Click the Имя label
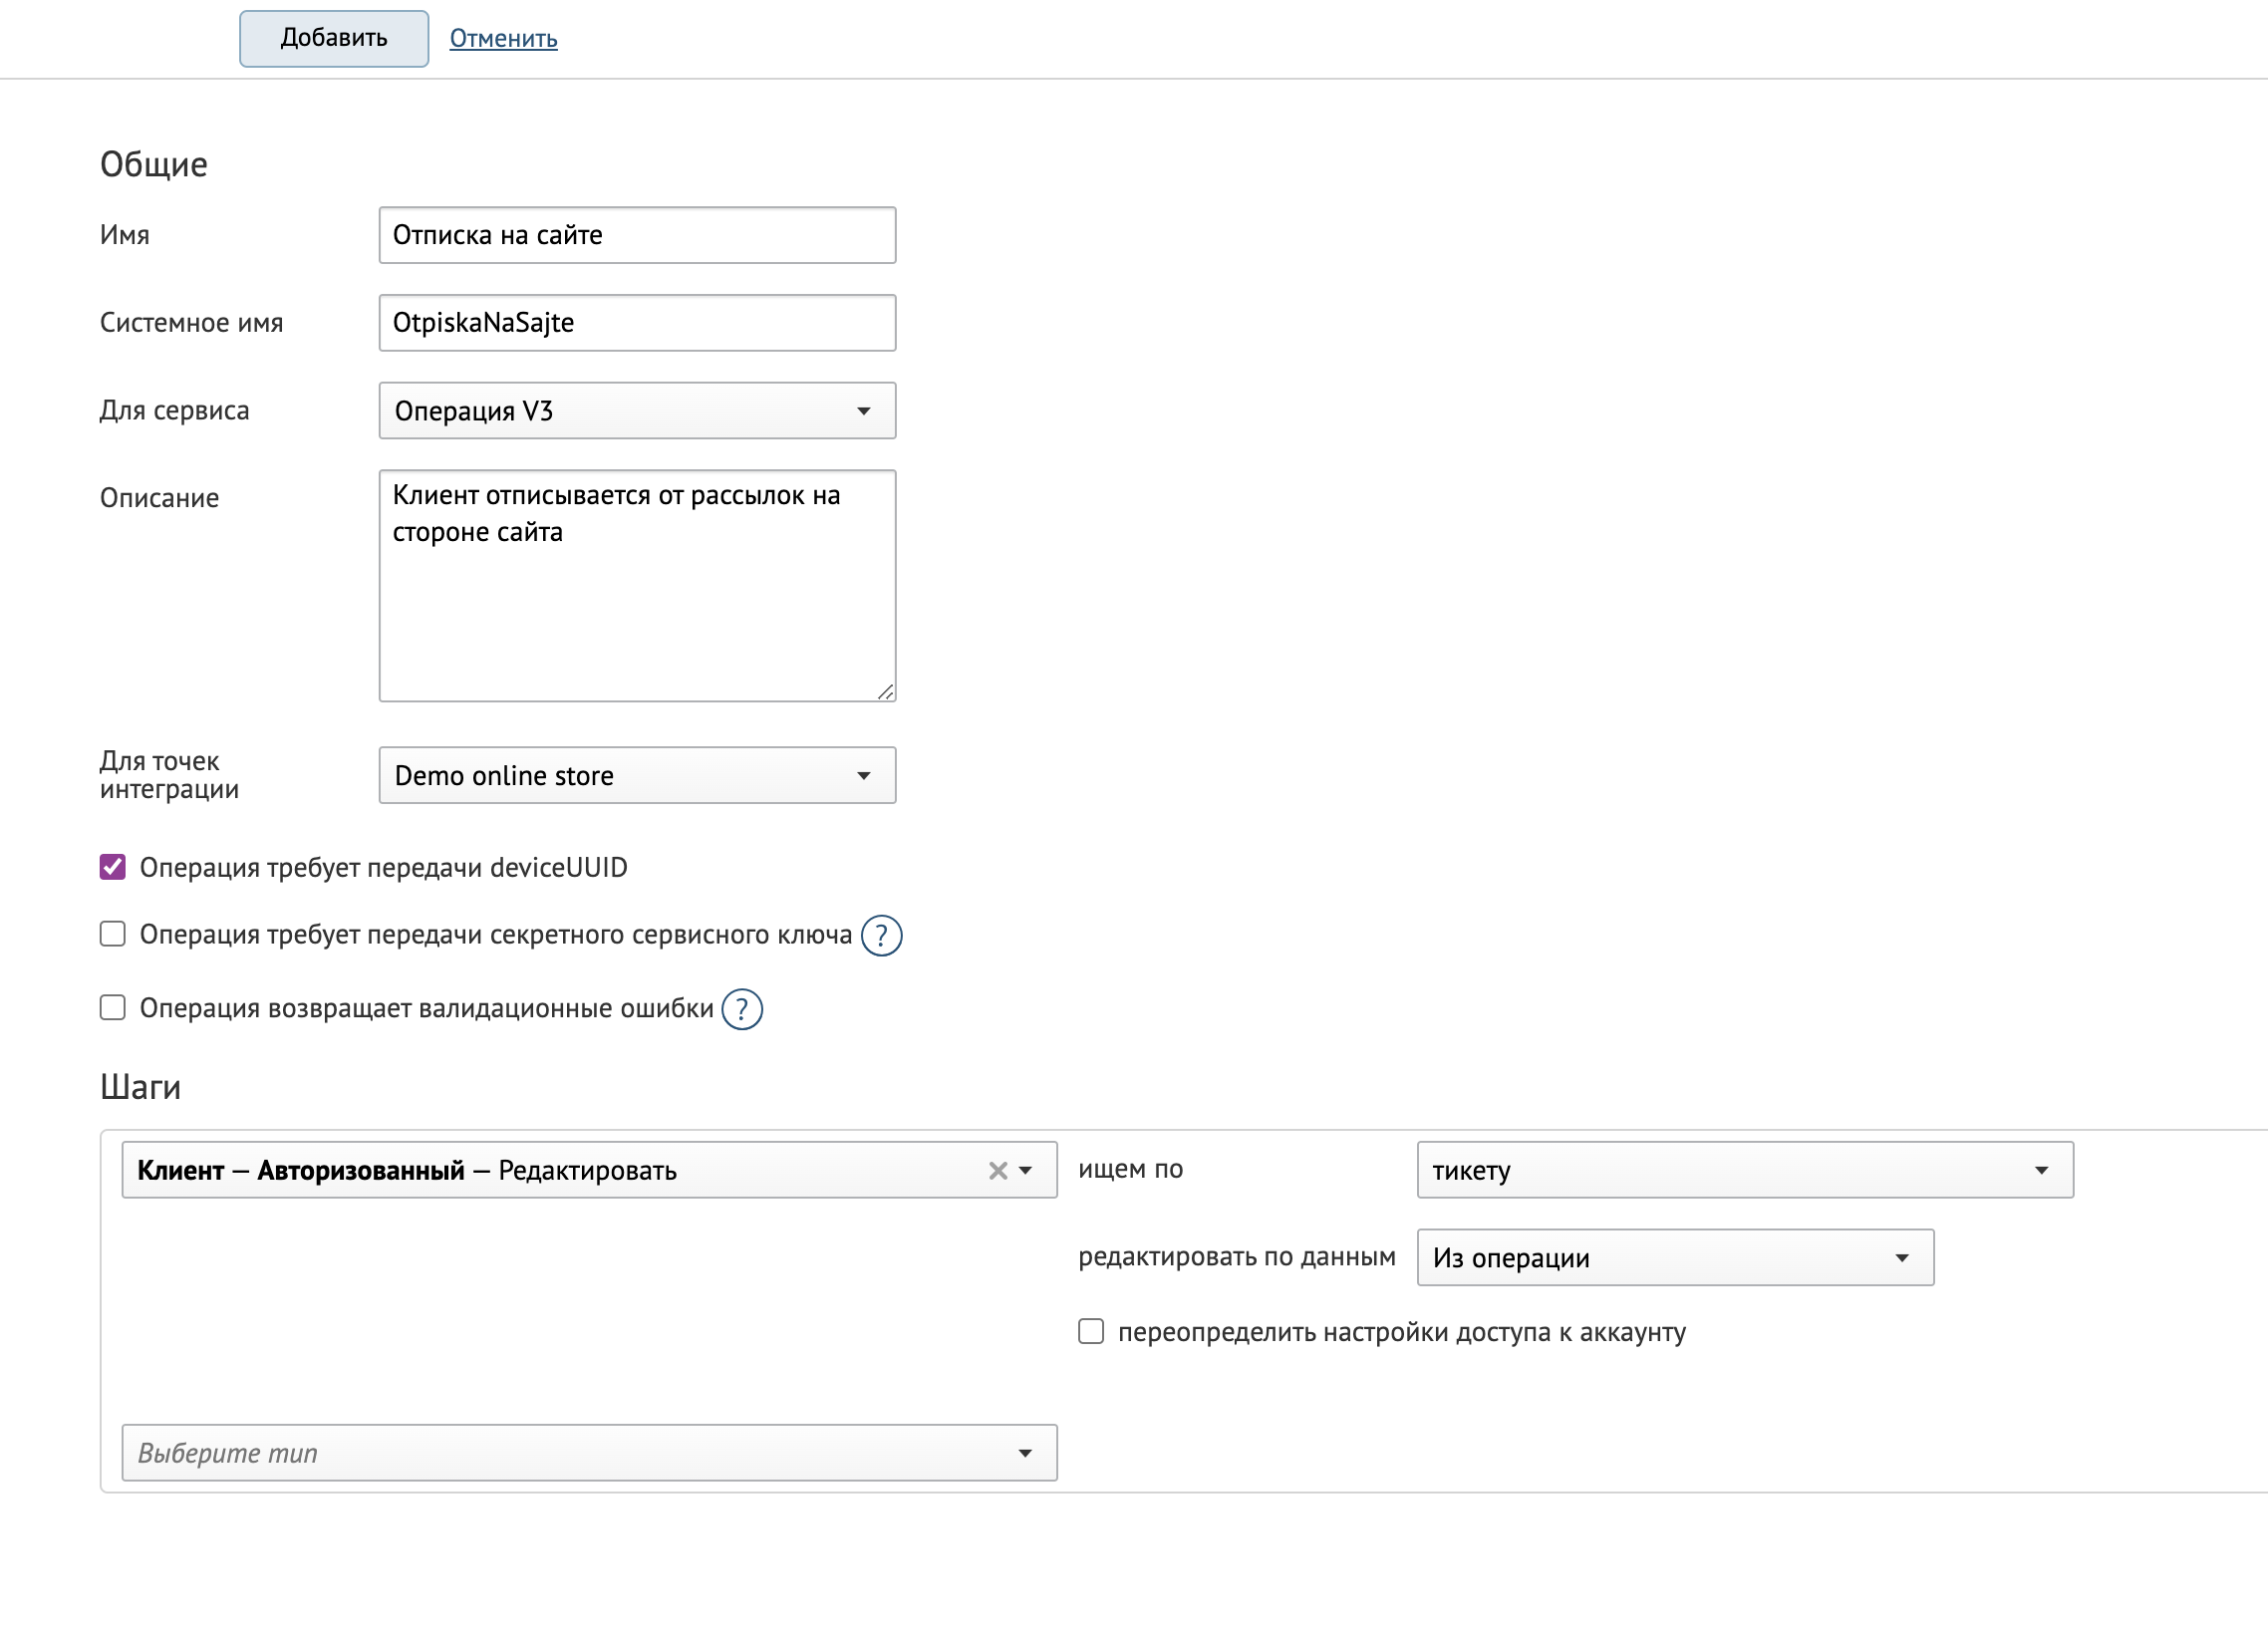 pyautogui.click(x=125, y=235)
